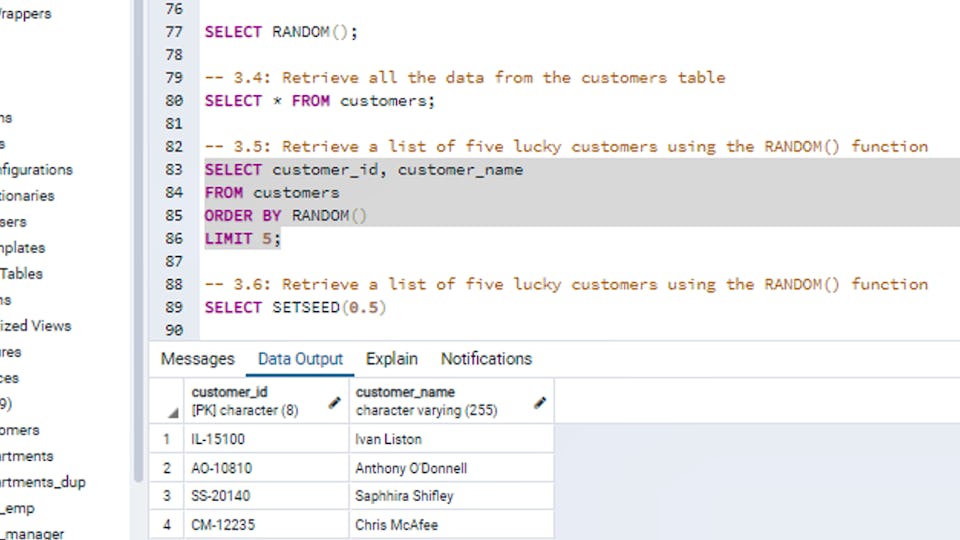The height and width of the screenshot is (540, 960).
Task: Click the sidebar vertical scrollbar
Action: coord(138,239)
